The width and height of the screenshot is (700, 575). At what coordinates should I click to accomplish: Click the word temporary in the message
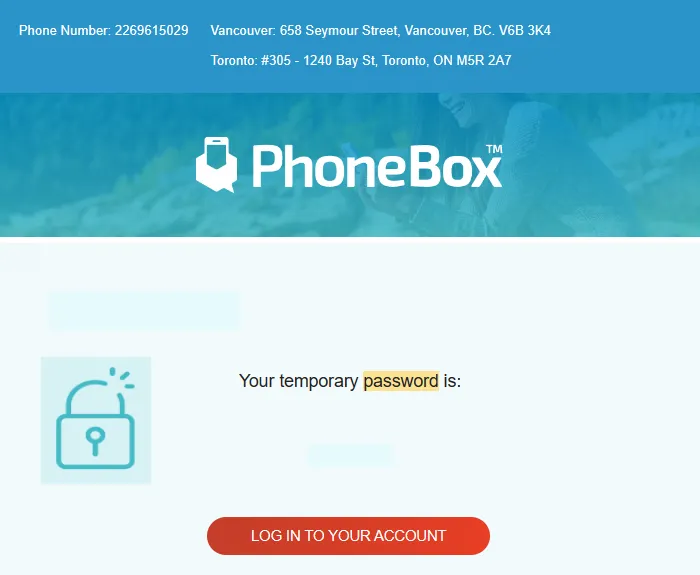click(x=318, y=382)
